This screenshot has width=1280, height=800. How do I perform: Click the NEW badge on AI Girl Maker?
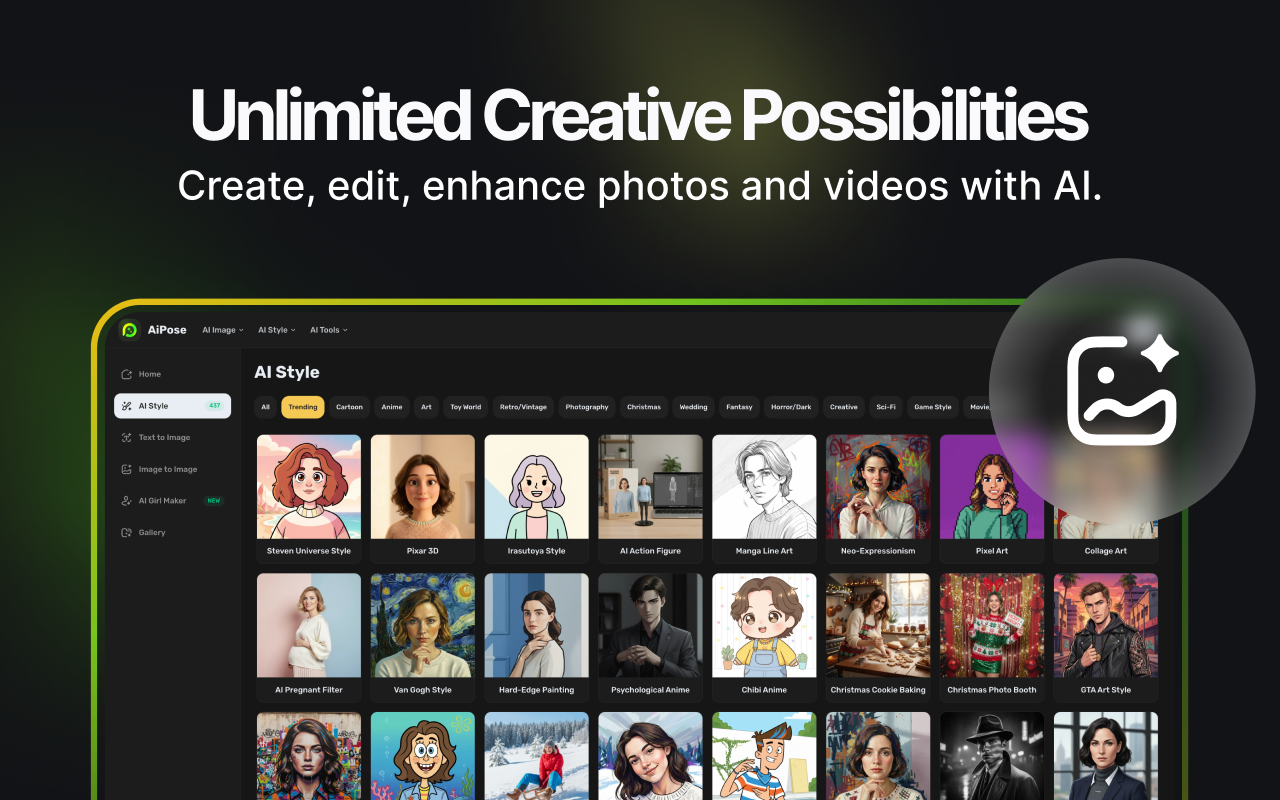point(213,500)
